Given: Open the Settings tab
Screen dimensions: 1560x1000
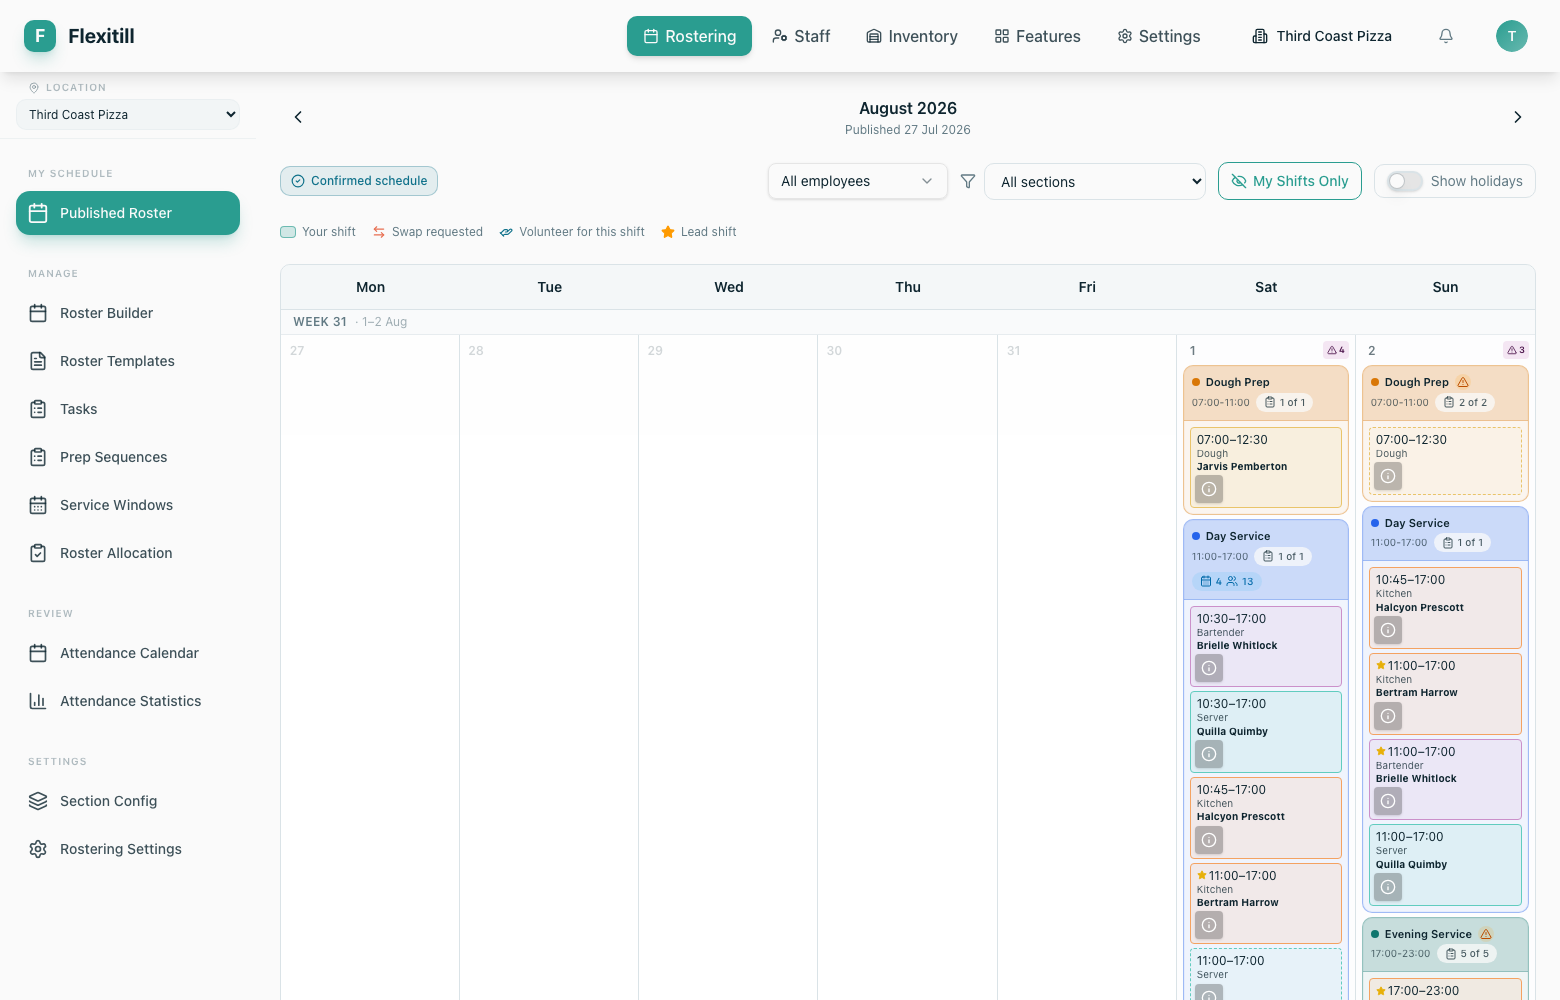Looking at the screenshot, I should [1159, 36].
